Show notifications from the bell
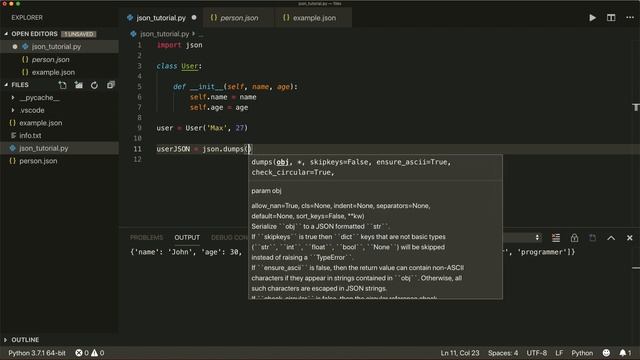Image resolution: width=640 pixels, height=360 pixels. [x=625, y=353]
